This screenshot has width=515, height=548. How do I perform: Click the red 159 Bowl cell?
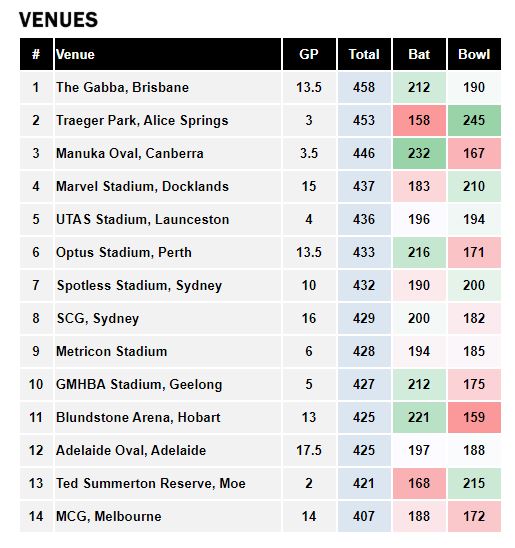point(474,417)
